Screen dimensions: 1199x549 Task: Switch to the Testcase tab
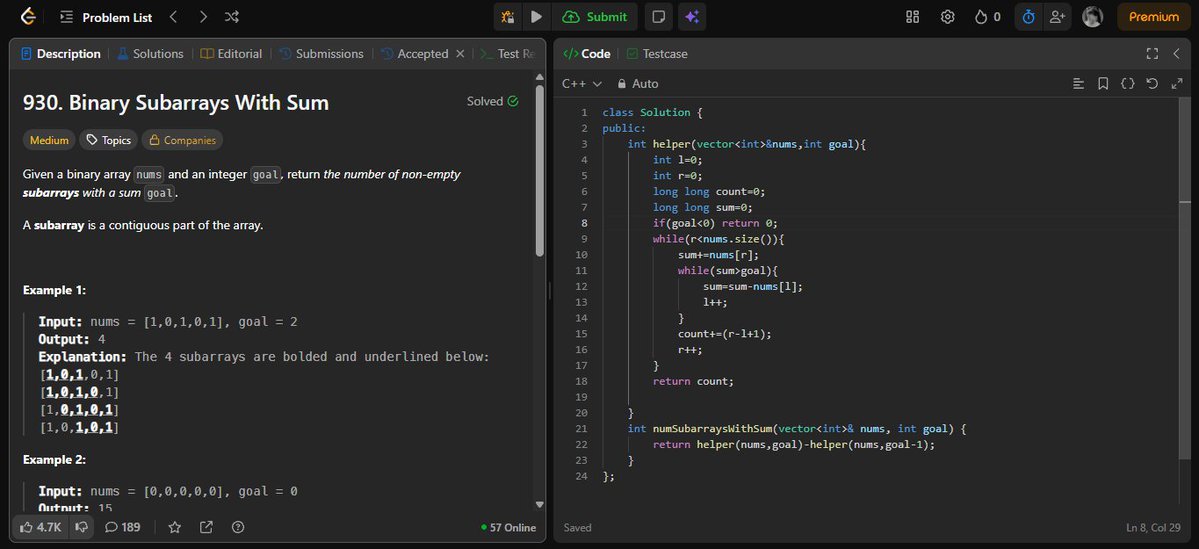point(657,54)
